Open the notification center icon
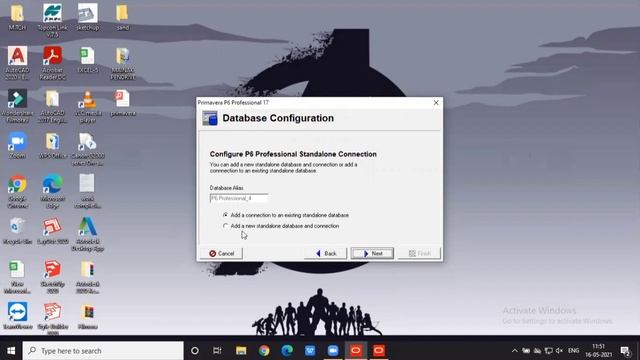This screenshot has height=360, width=640. 625,351
